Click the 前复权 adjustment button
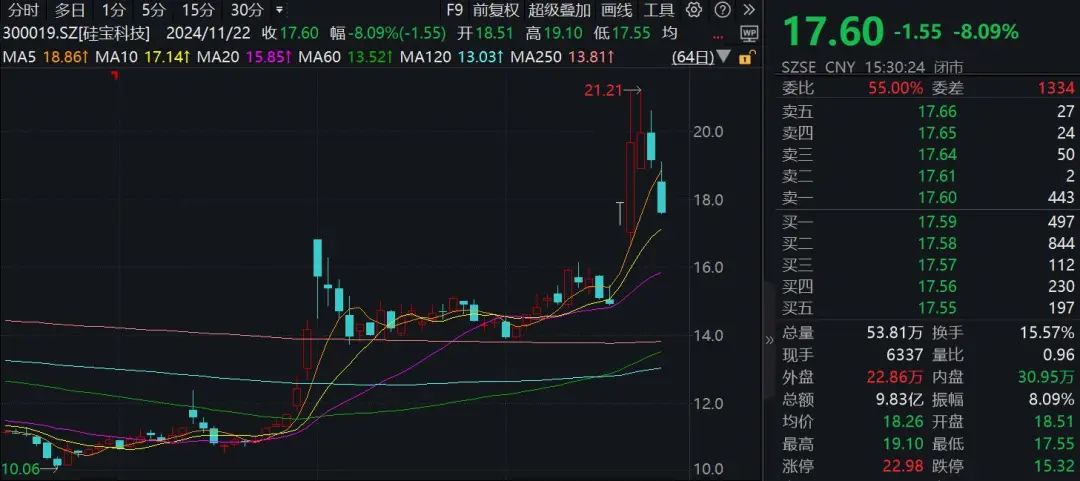Image resolution: width=1080 pixels, height=481 pixels. (x=496, y=10)
